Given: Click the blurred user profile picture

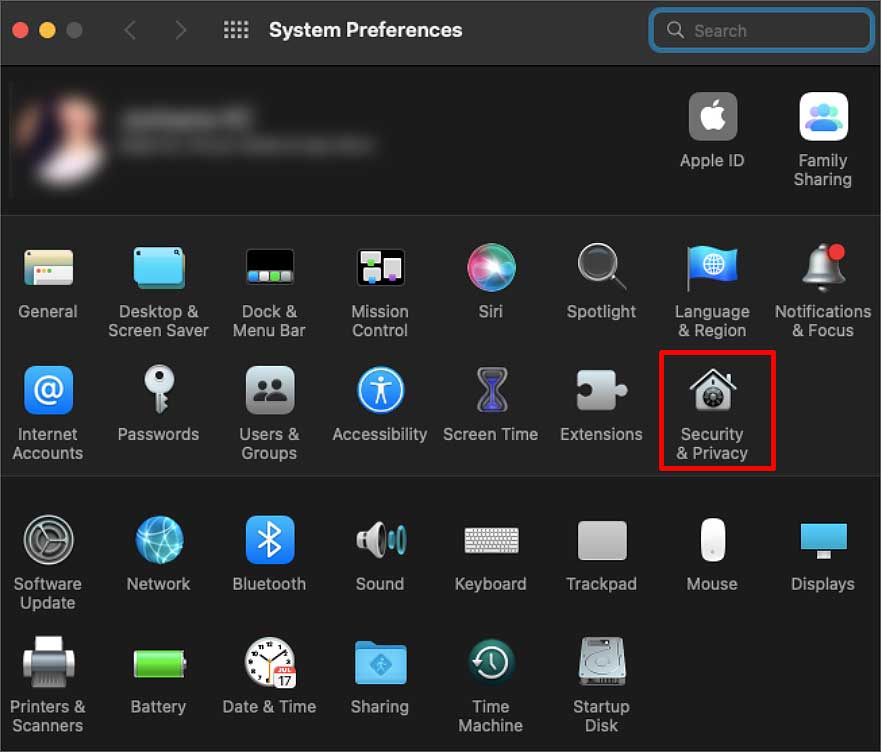Looking at the screenshot, I should (x=62, y=141).
